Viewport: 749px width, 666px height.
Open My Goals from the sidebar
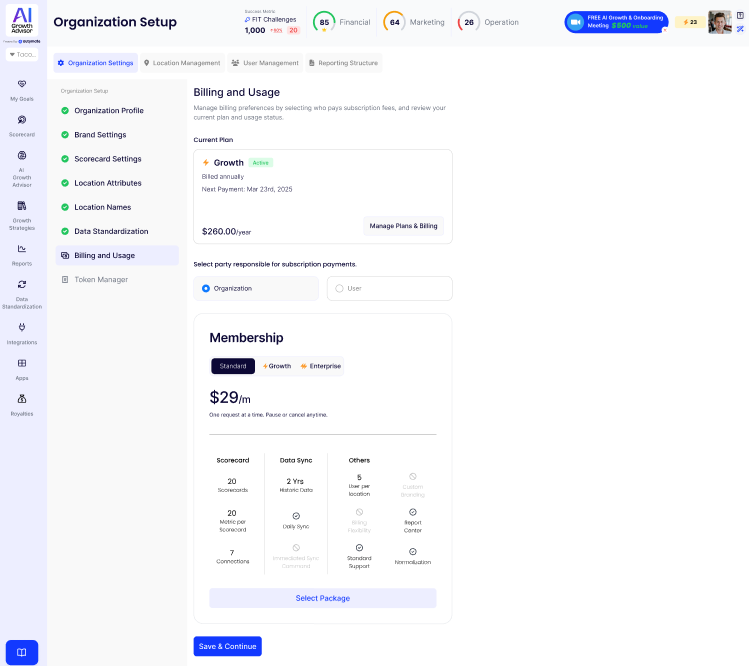click(22, 84)
